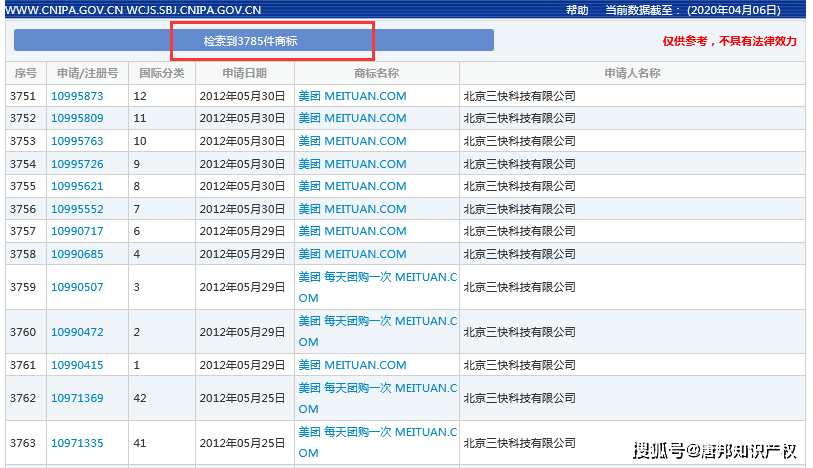This screenshot has width=813, height=468.
Task: Open application number 10971369
Action: coord(77,398)
